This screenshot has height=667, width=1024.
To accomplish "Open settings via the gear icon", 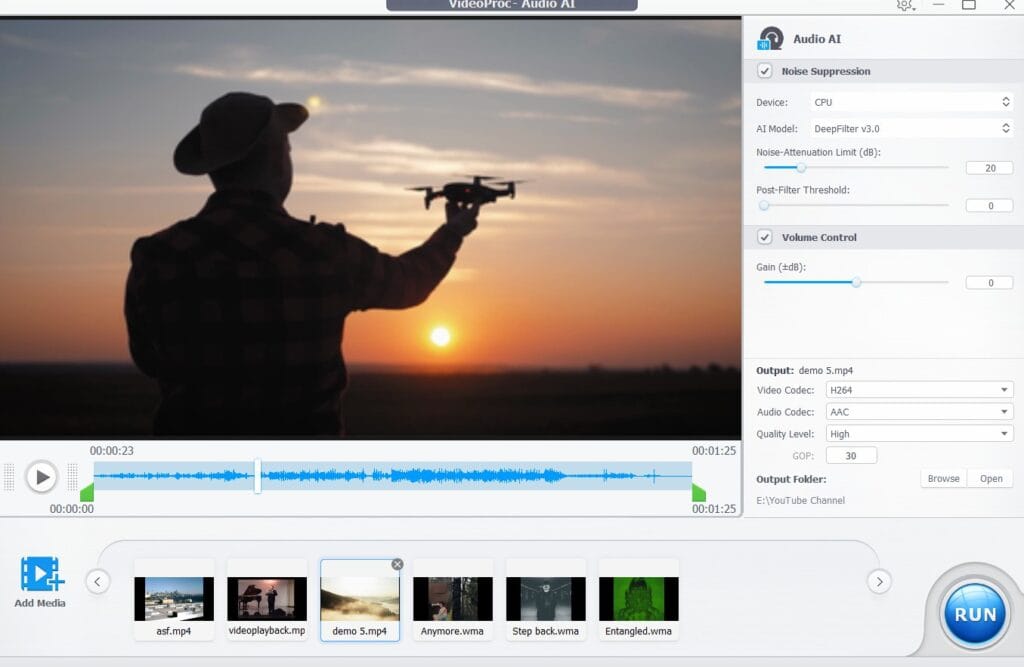I will point(904,5).
